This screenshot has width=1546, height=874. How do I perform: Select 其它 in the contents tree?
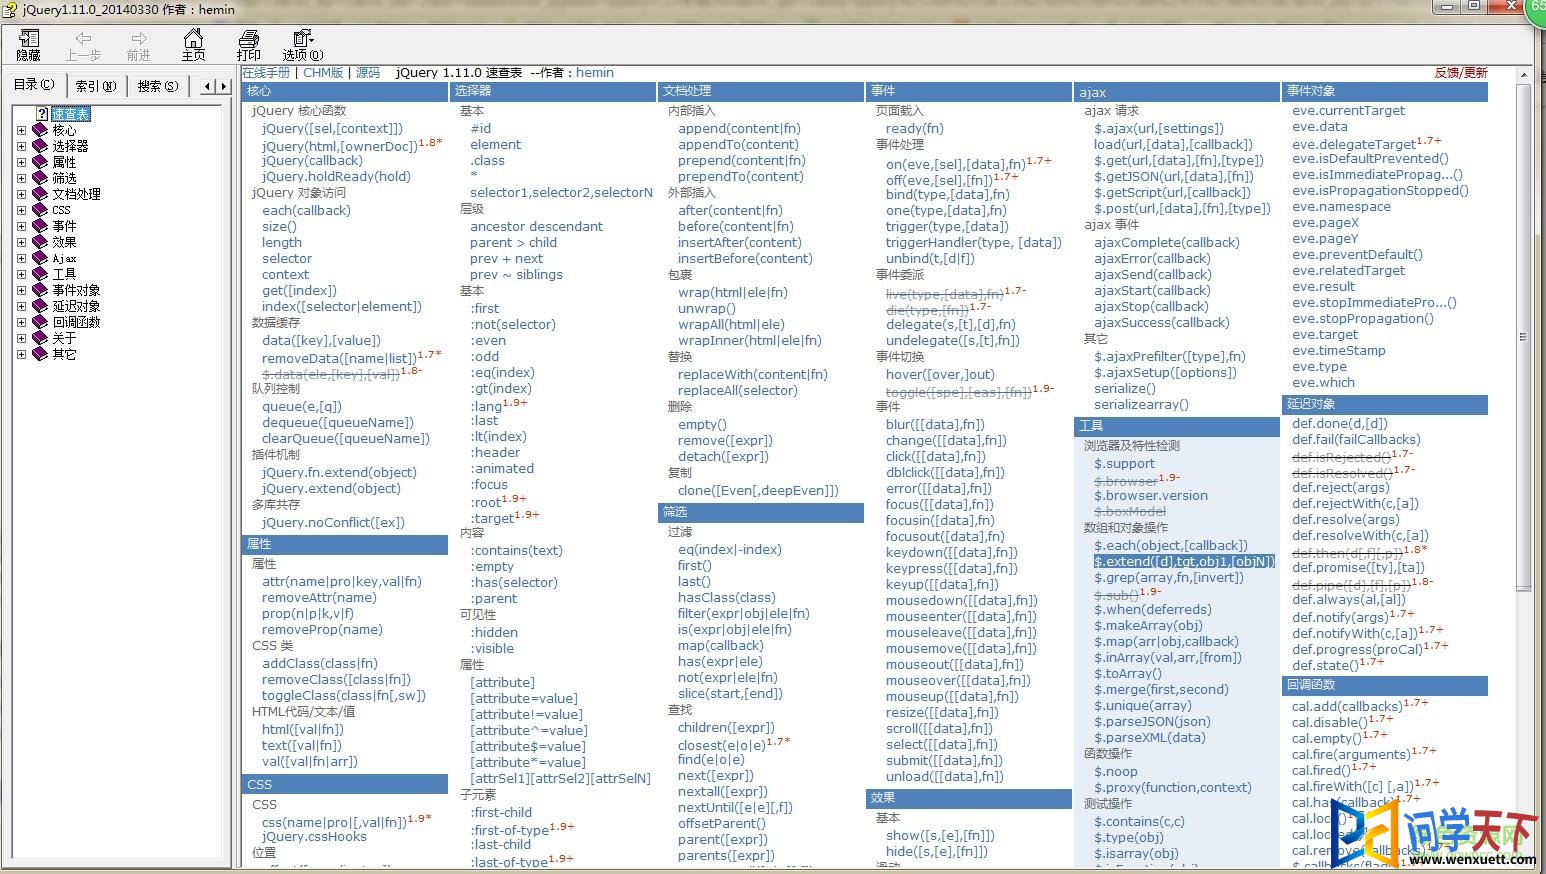(x=64, y=354)
